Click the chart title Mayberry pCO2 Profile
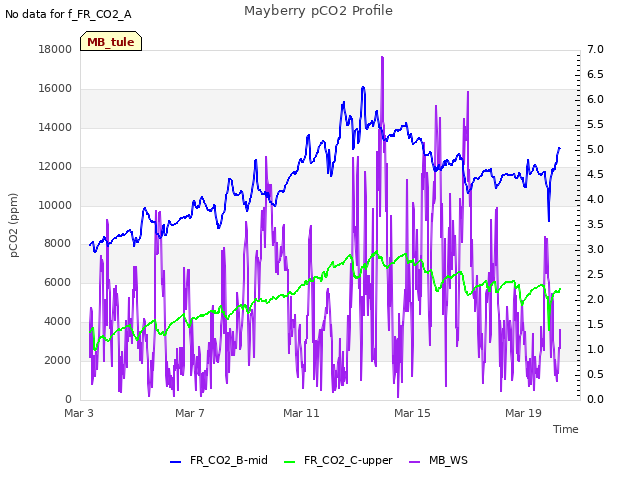Viewport: 640px width, 480px height. (318, 11)
